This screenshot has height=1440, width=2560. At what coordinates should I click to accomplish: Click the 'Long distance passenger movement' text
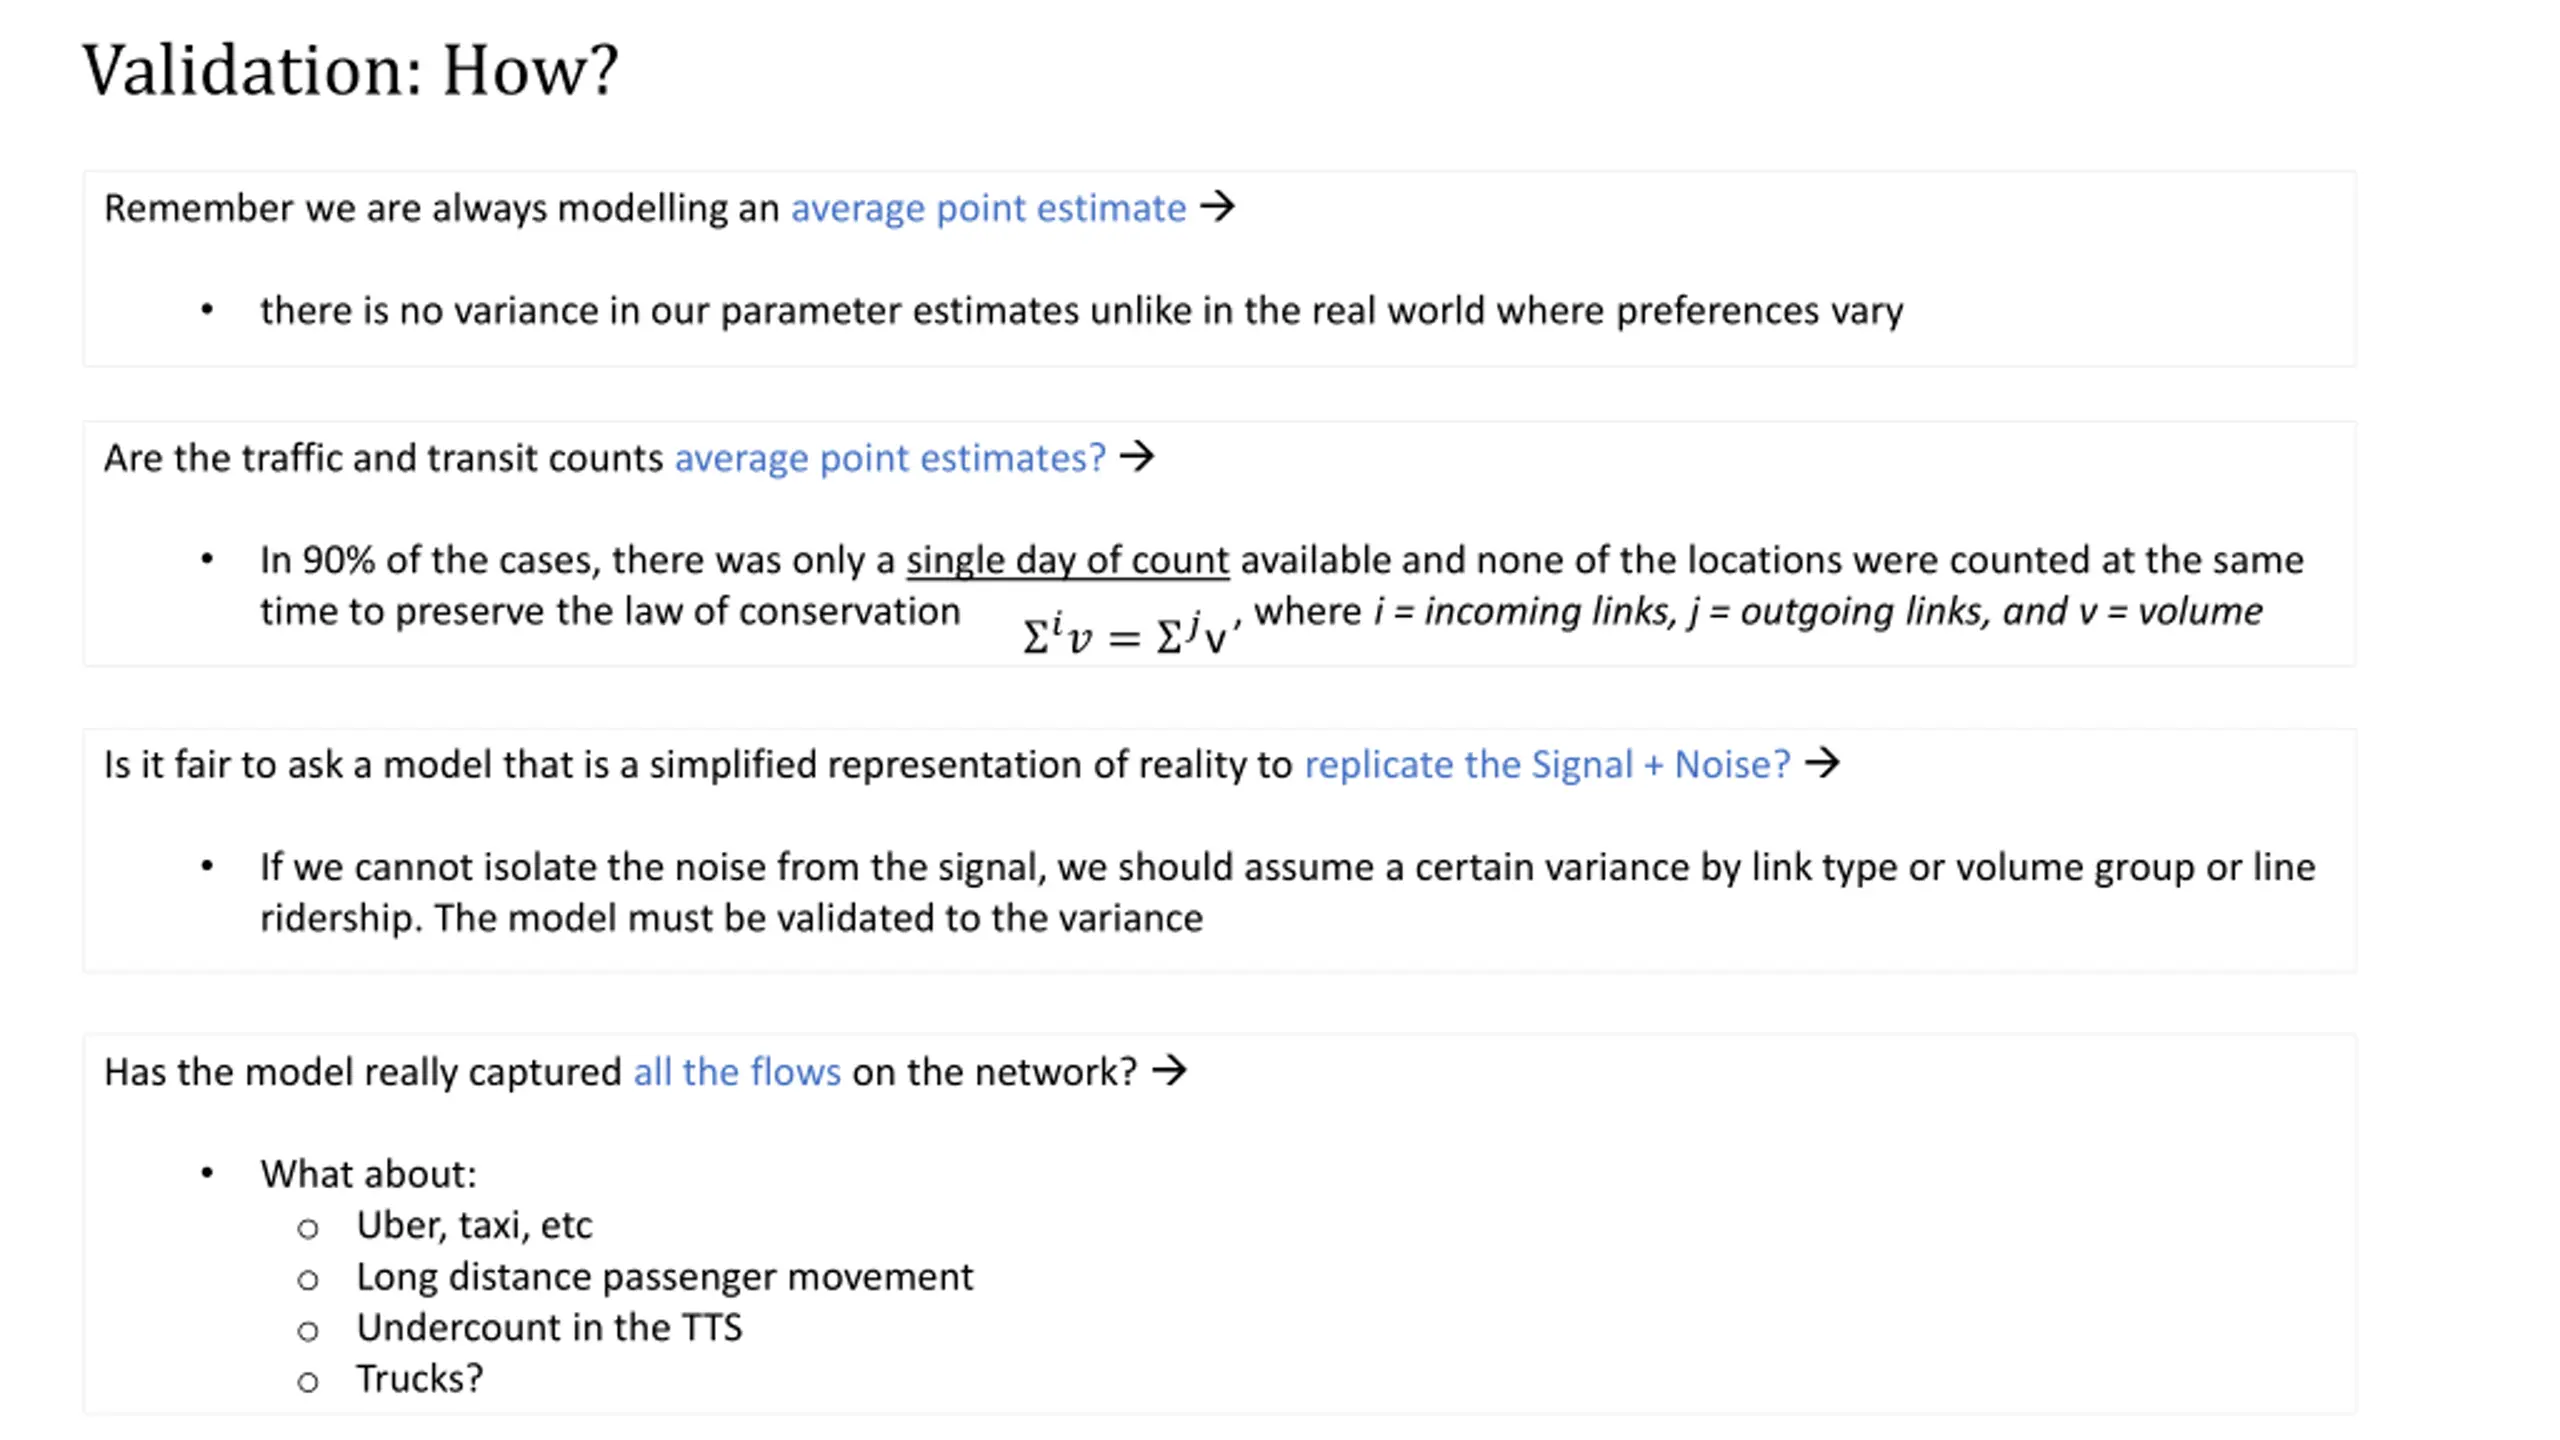(x=664, y=1277)
